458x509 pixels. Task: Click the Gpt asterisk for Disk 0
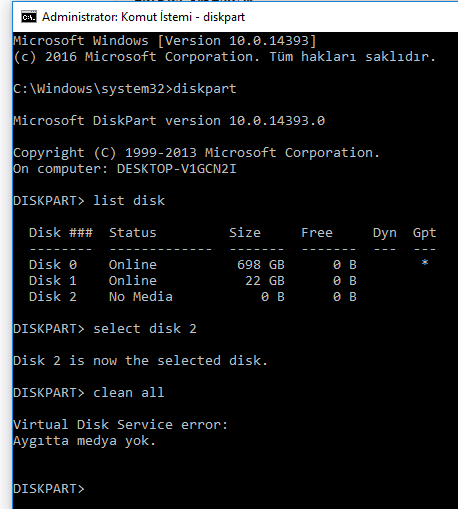[425, 263]
